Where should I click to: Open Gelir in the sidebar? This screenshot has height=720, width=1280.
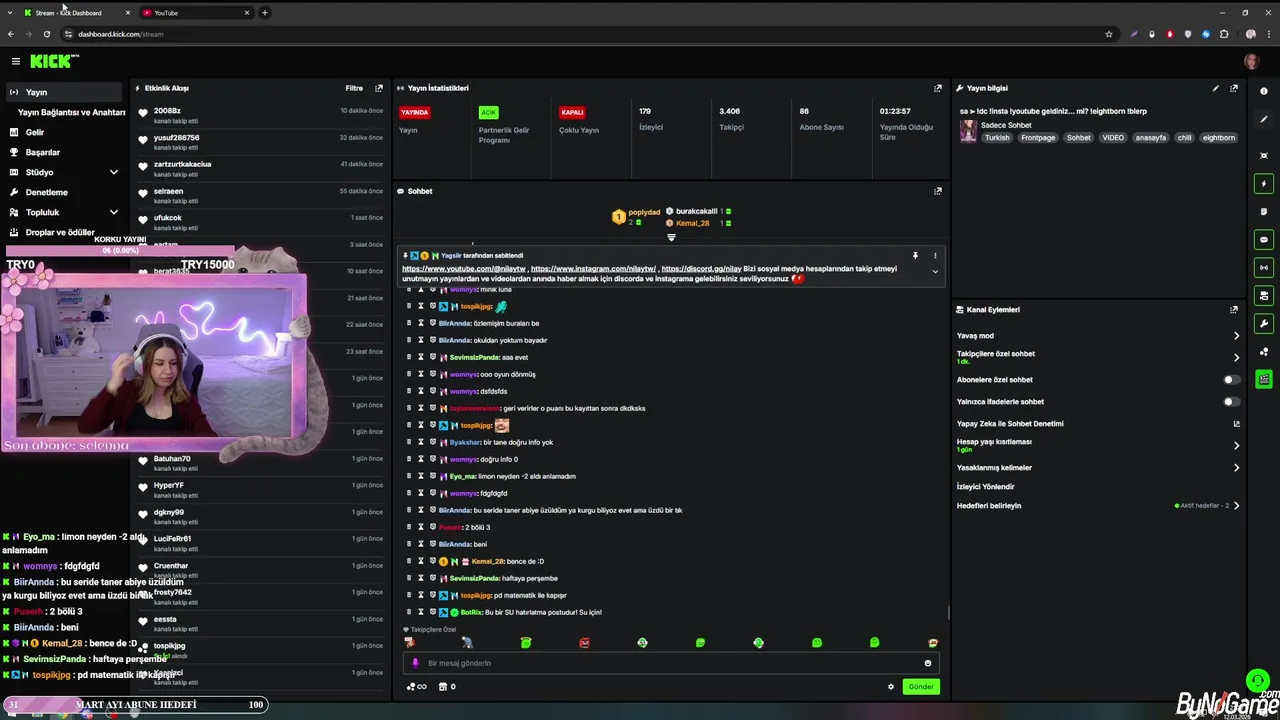pos(35,132)
